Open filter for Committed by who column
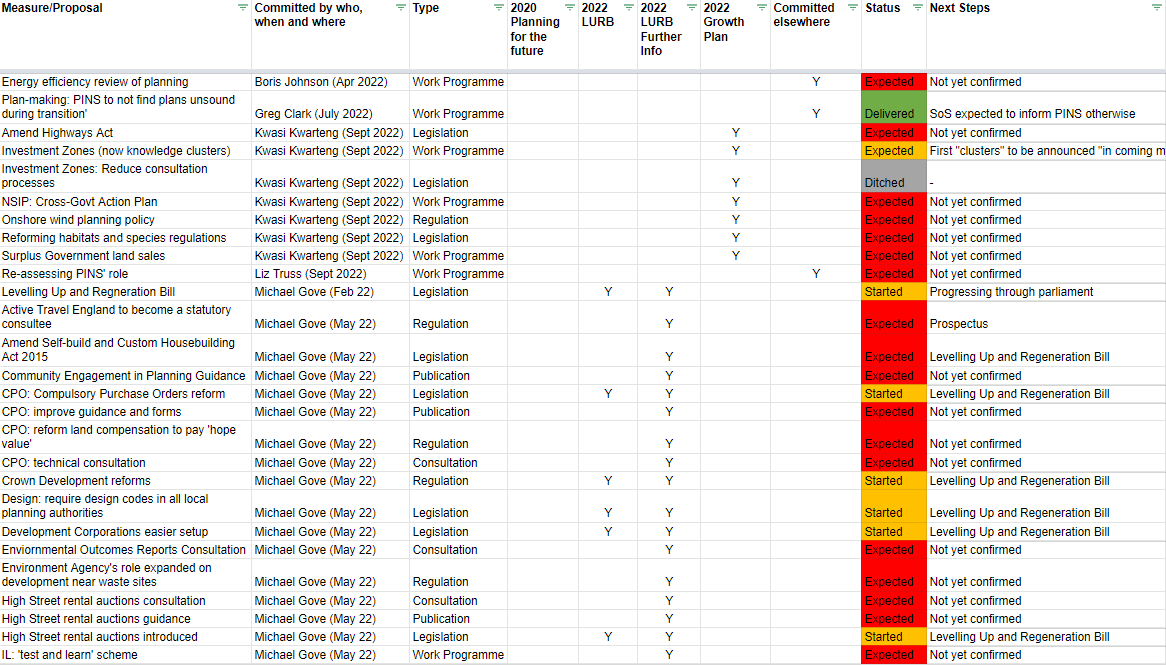The height and width of the screenshot is (665, 1166). [x=401, y=7]
